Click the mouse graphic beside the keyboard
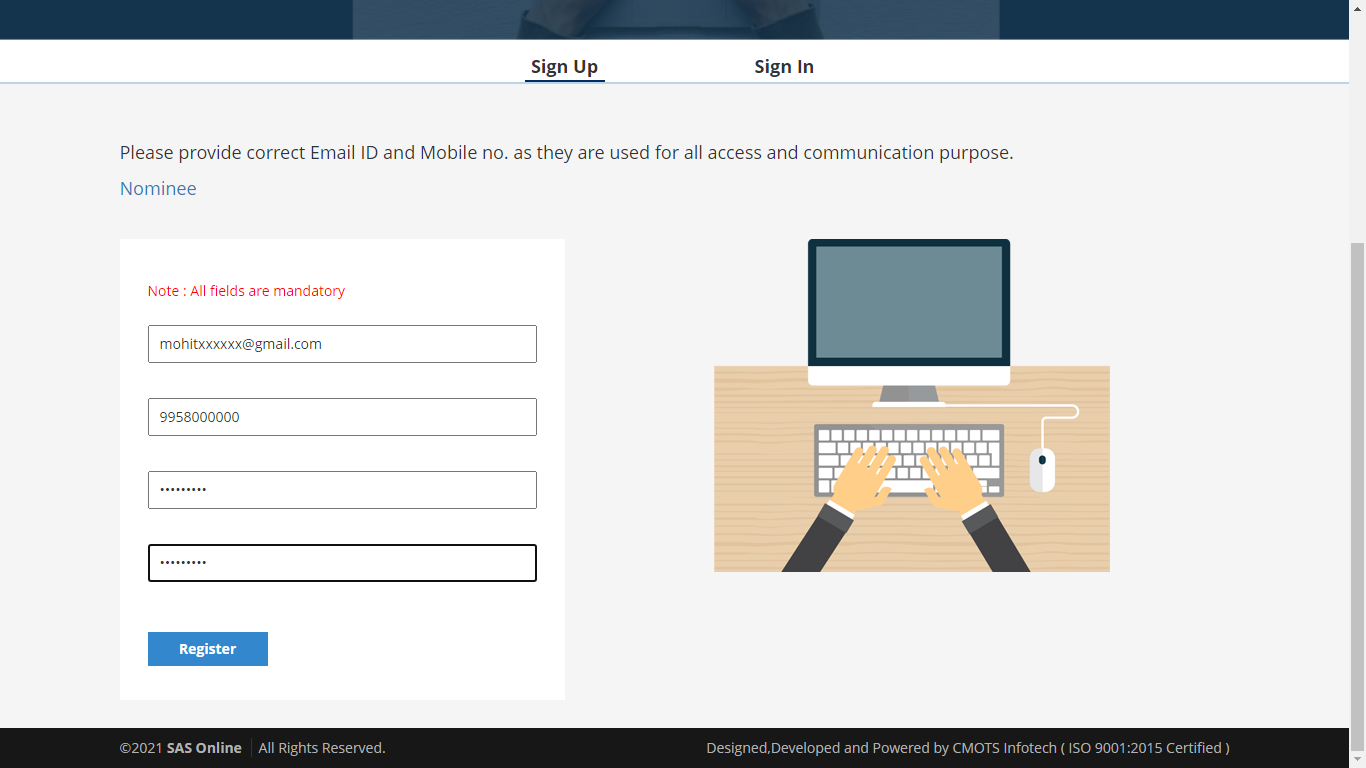This screenshot has height=768, width=1366. (1042, 469)
